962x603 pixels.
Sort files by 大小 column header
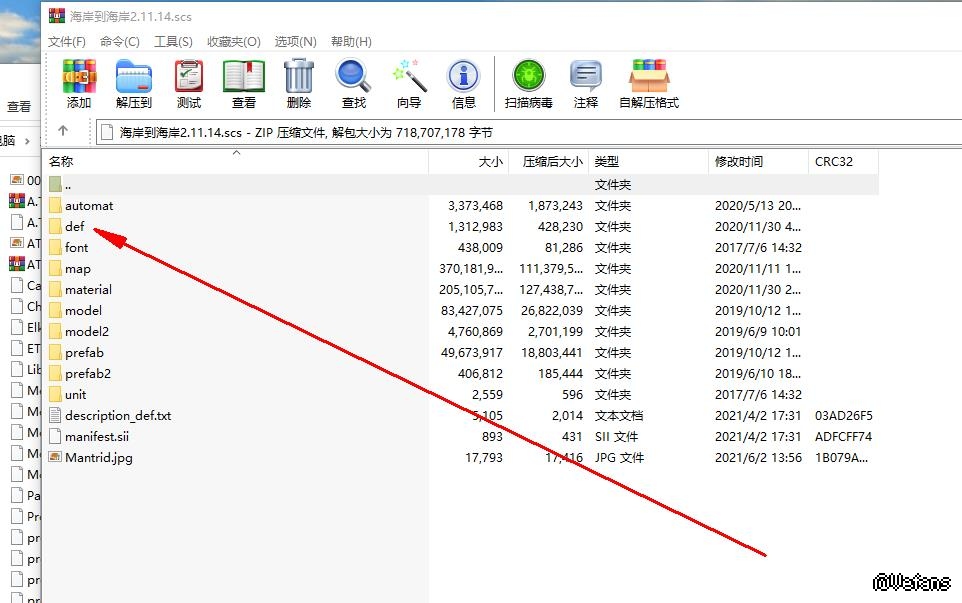point(490,161)
